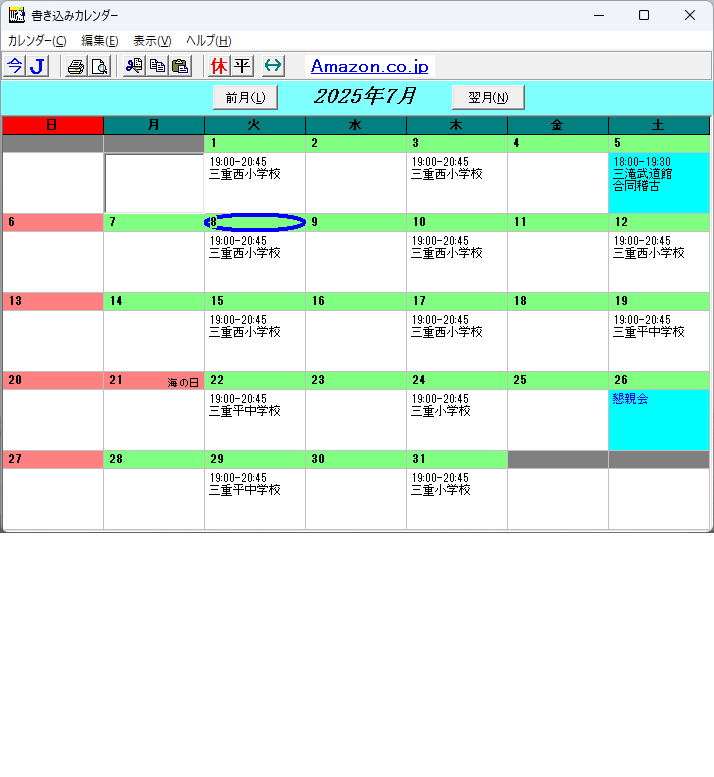
Task: Click the clipboard paste icon
Action: click(x=180, y=66)
